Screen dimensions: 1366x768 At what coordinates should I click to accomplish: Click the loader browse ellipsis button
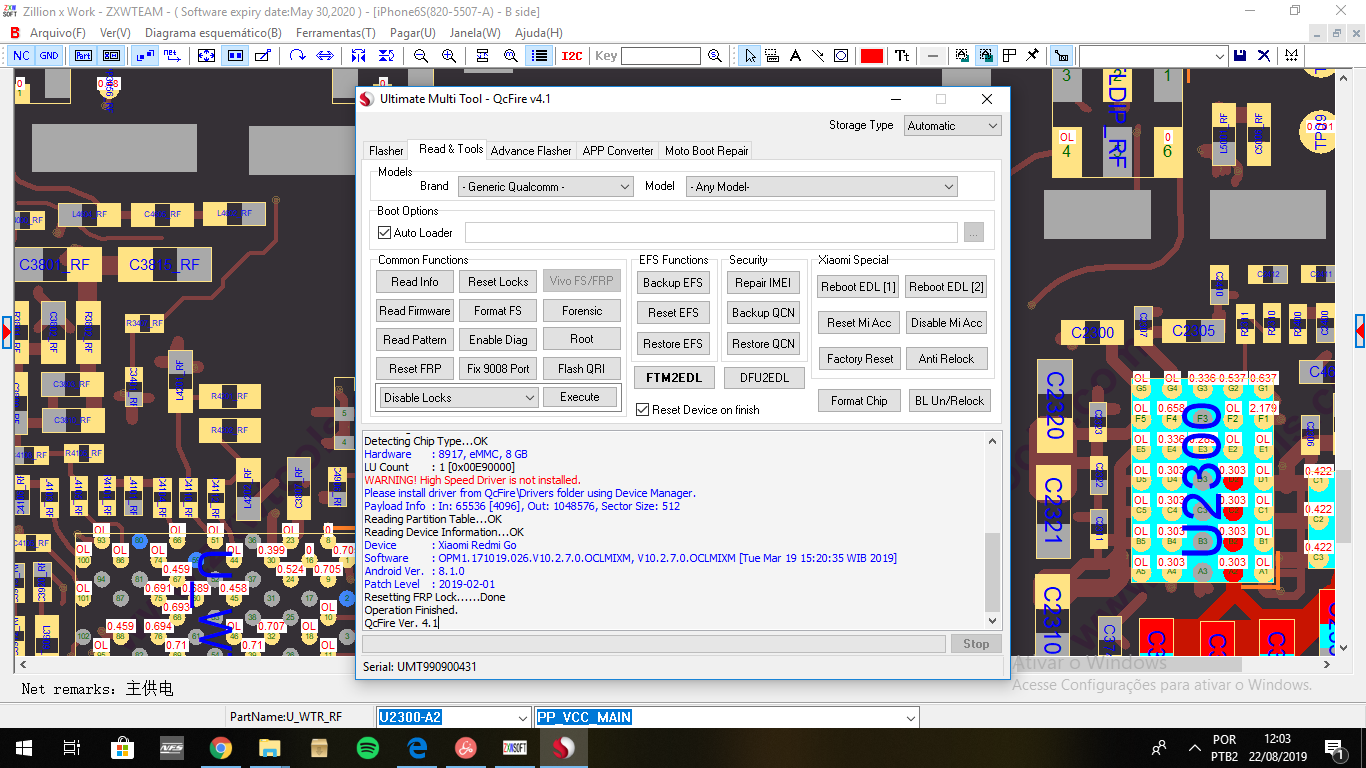point(974,233)
